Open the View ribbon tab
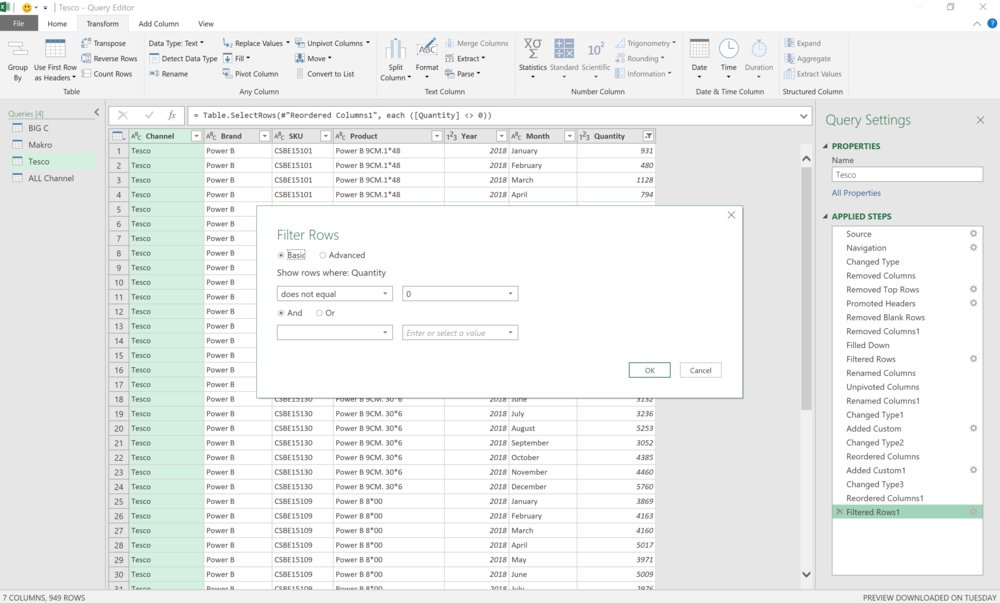 tap(206, 24)
